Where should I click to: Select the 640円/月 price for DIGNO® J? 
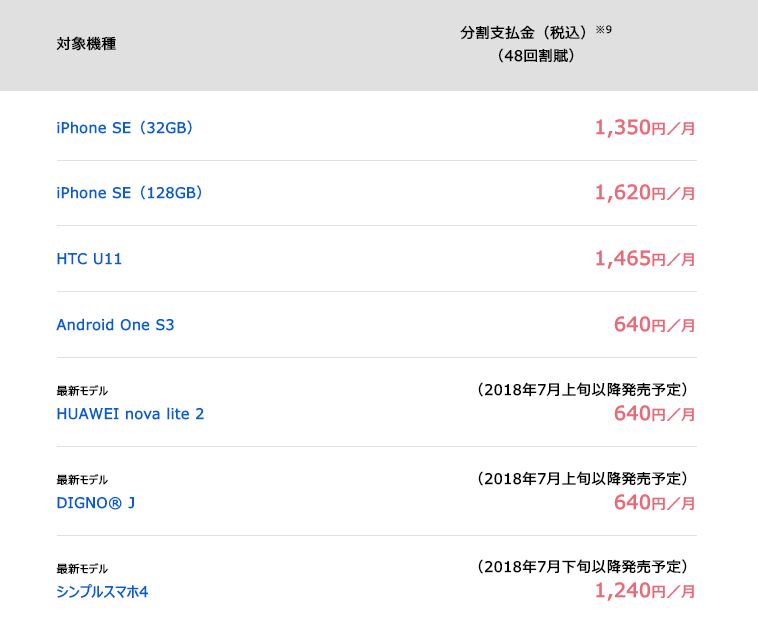click(x=655, y=502)
